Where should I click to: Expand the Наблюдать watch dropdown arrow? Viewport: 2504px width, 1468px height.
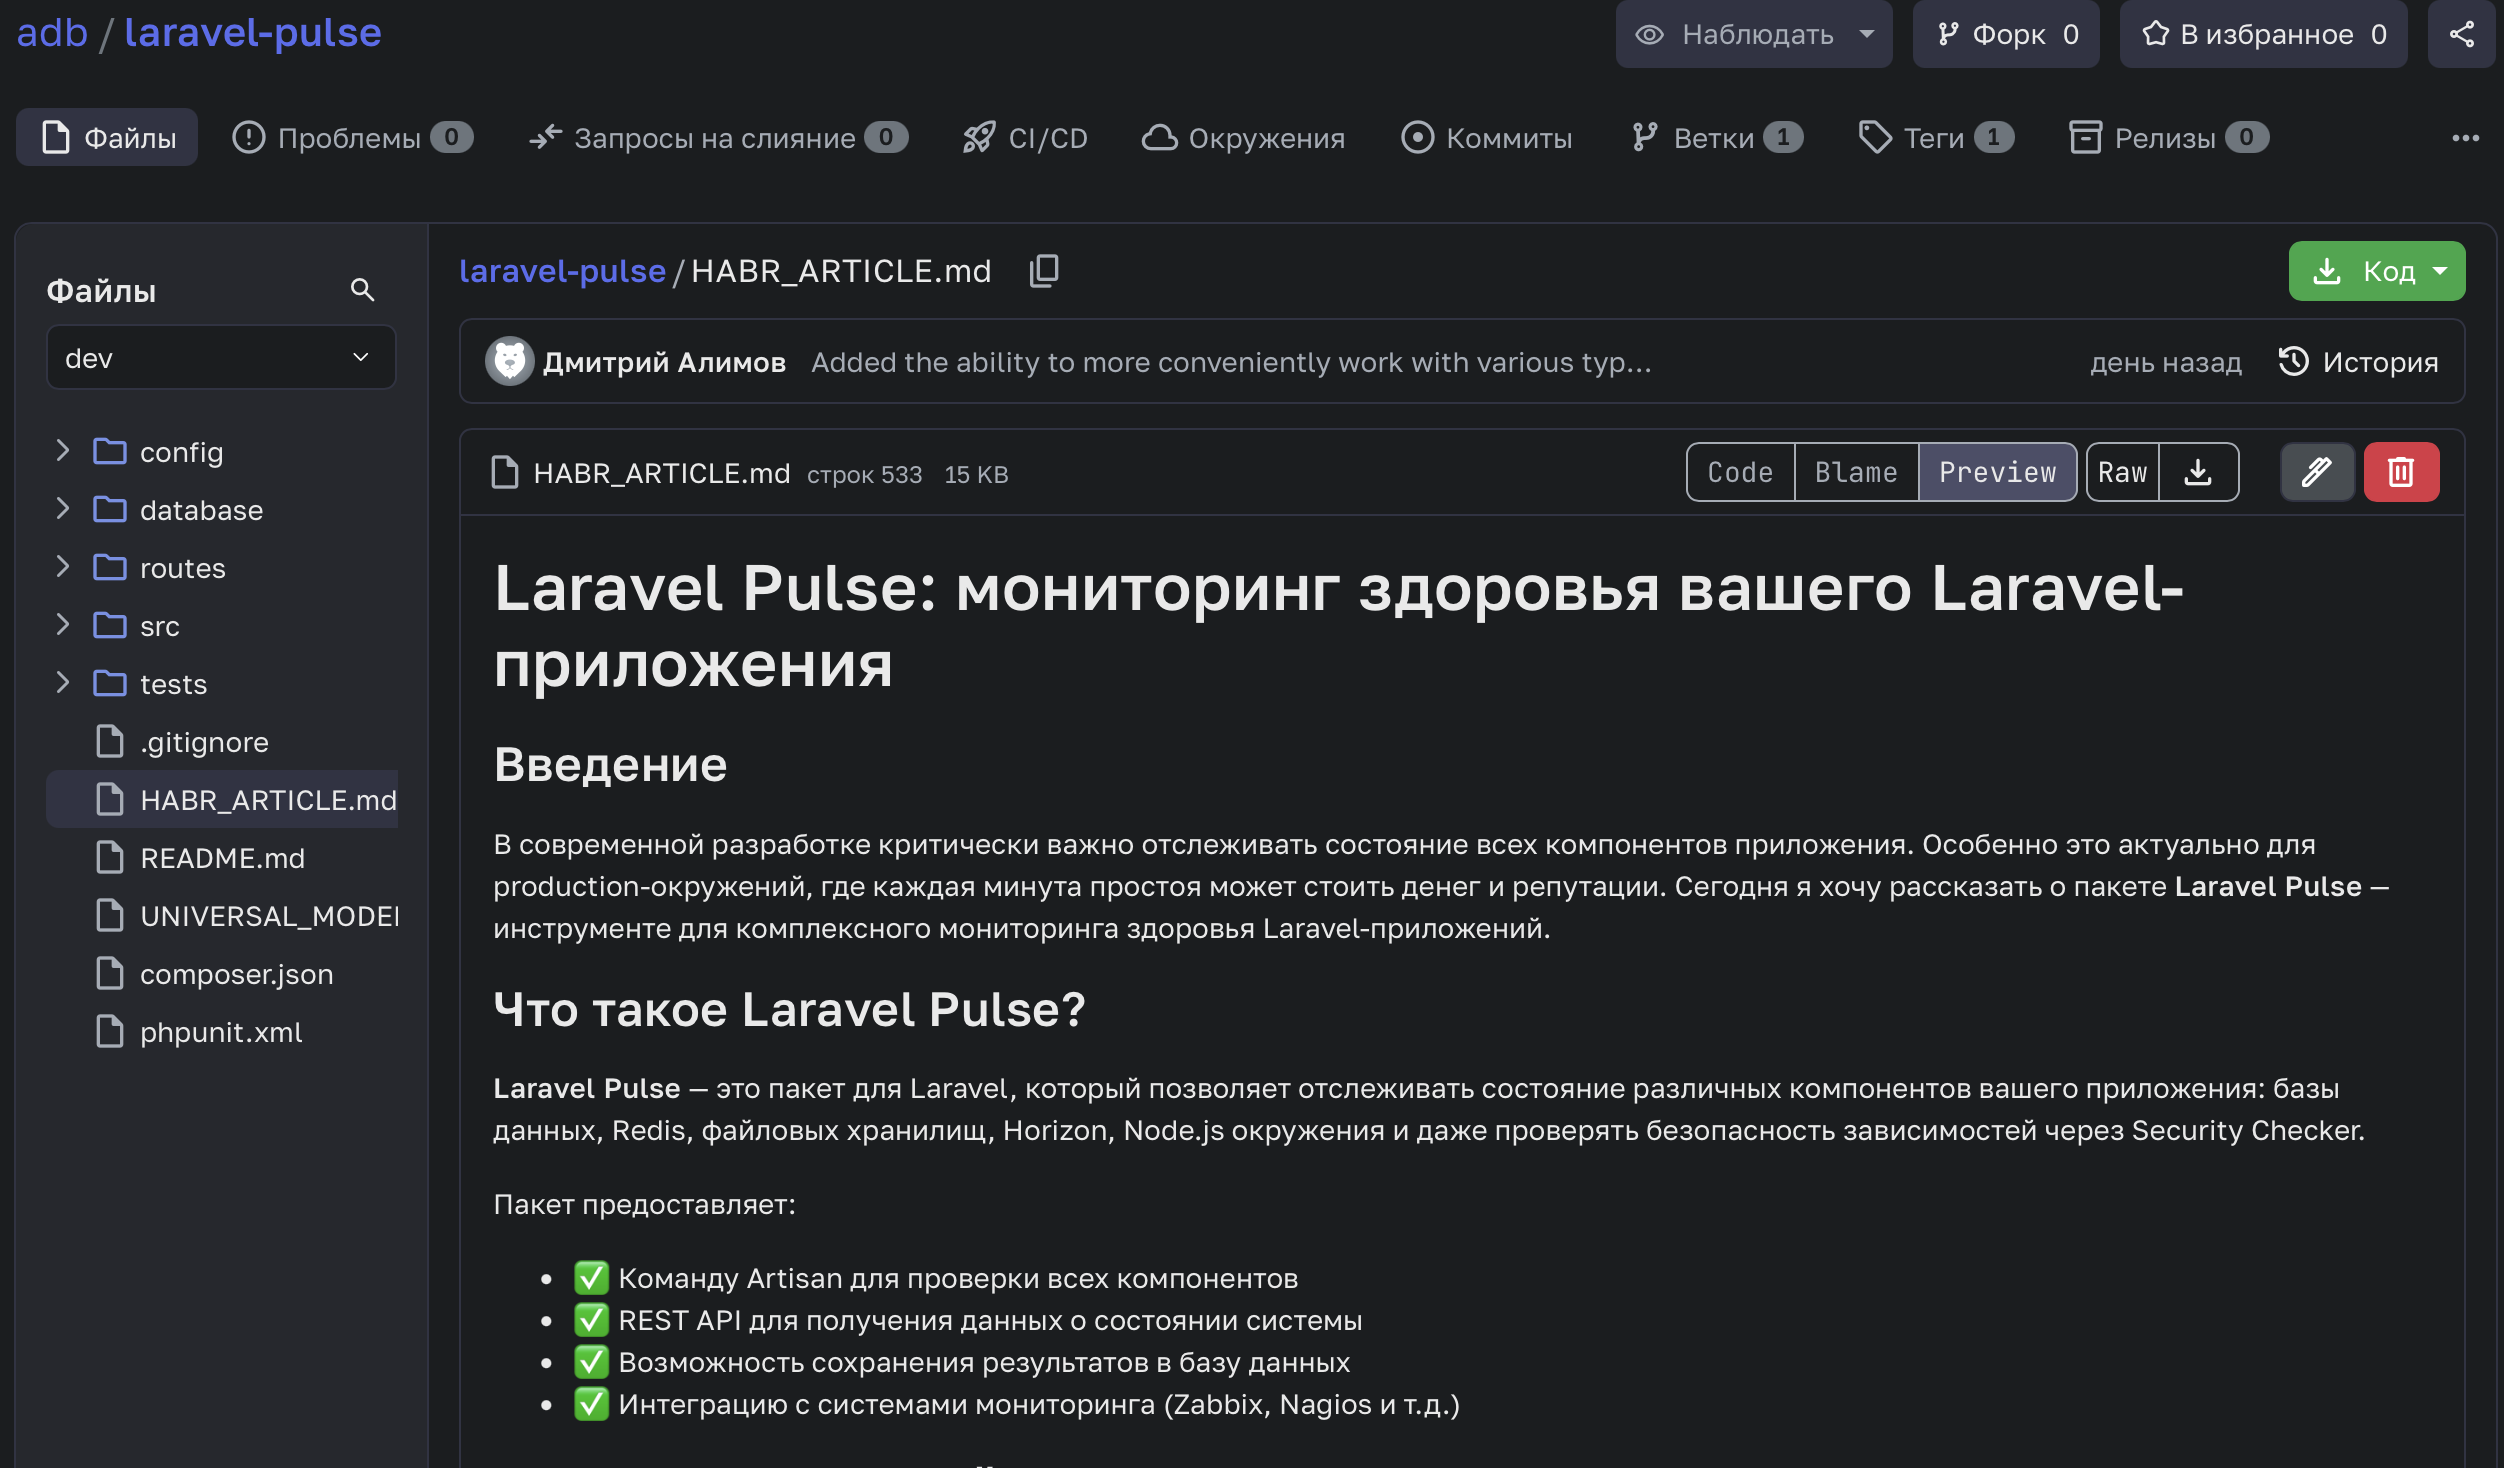pyautogui.click(x=1866, y=34)
